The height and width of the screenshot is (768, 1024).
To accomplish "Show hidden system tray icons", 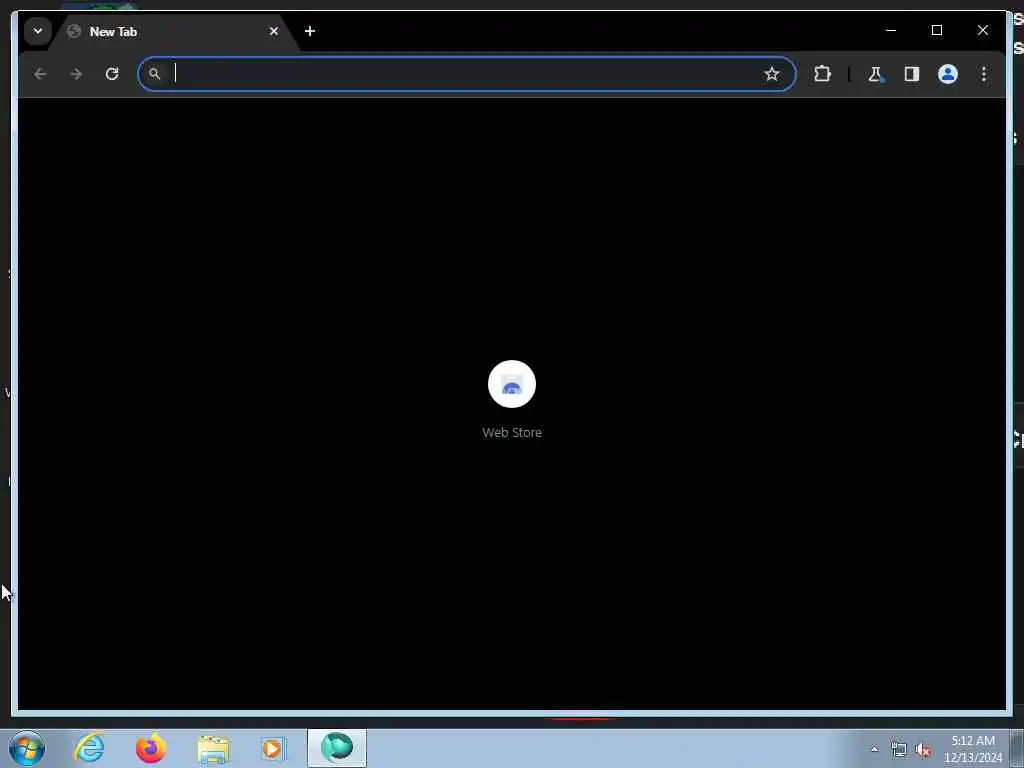I will tap(874, 750).
